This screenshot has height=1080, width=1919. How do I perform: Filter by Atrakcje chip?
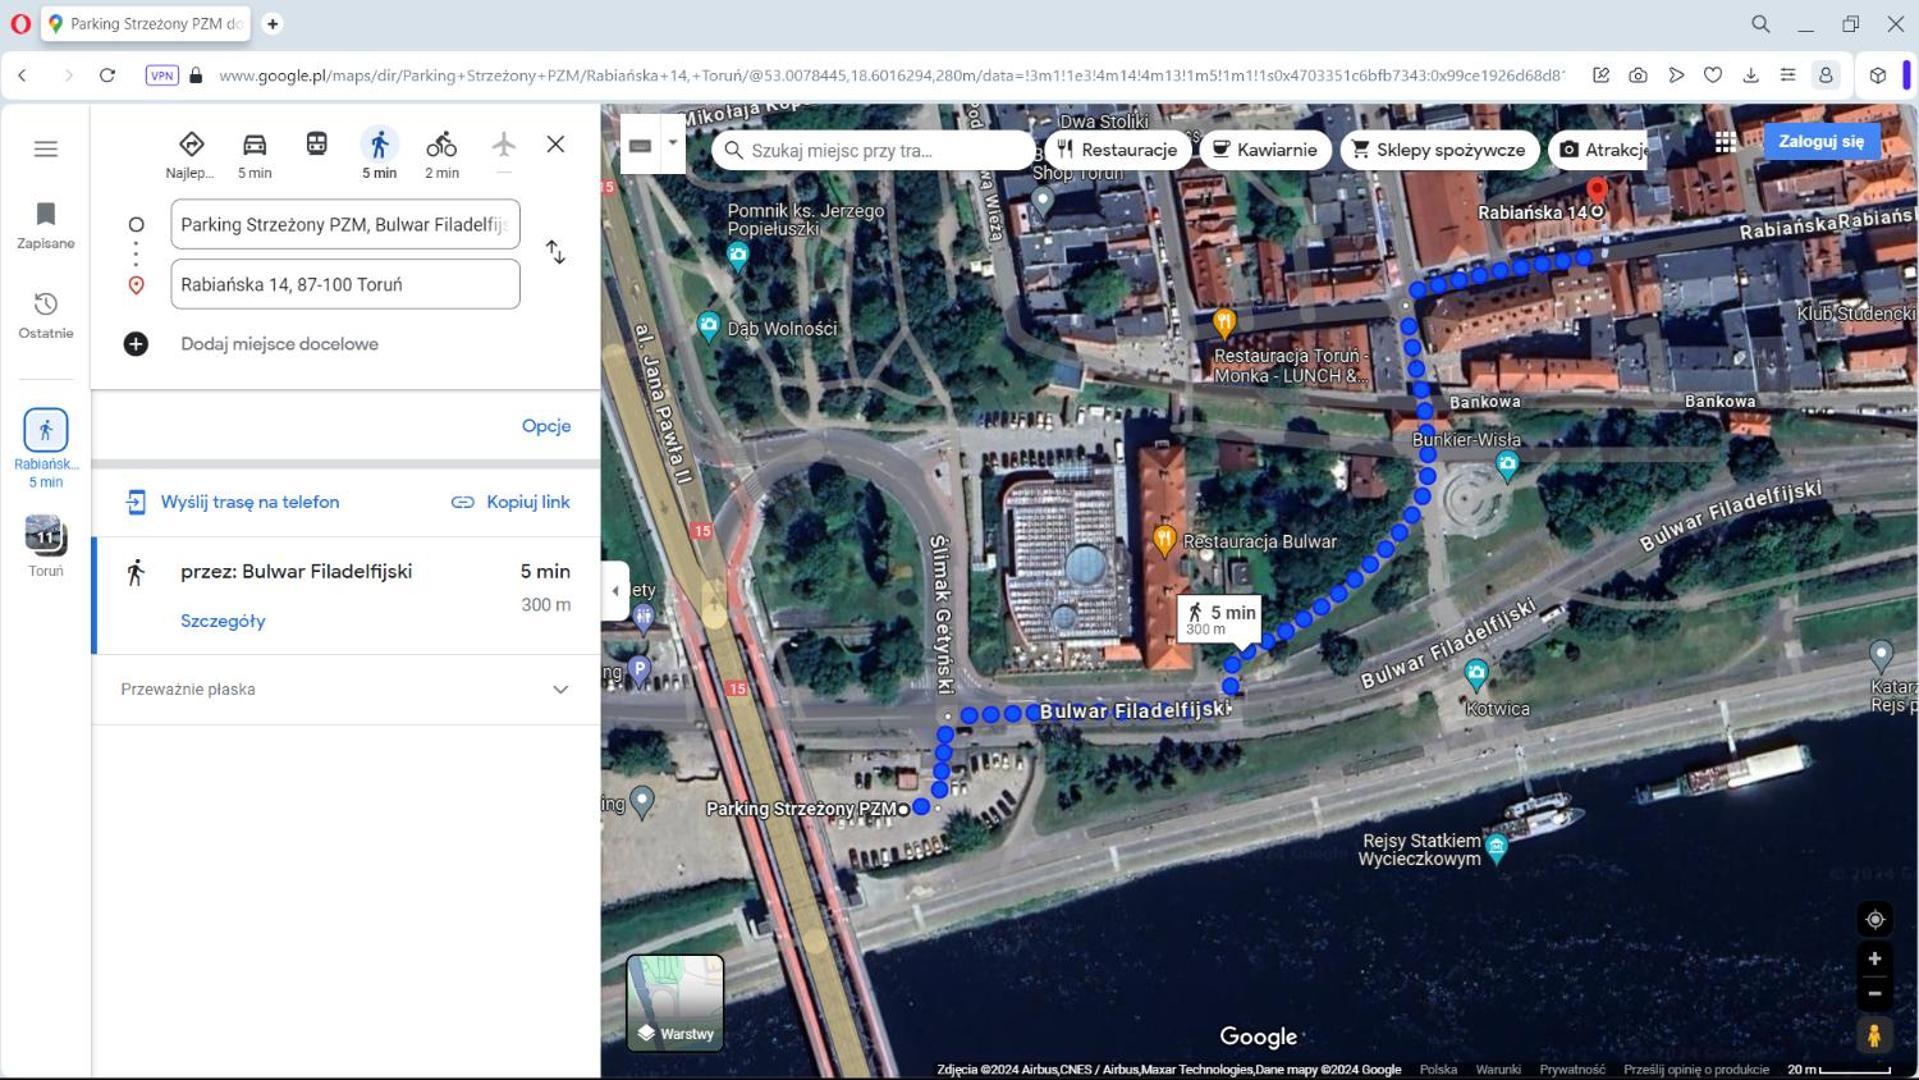(1598, 150)
